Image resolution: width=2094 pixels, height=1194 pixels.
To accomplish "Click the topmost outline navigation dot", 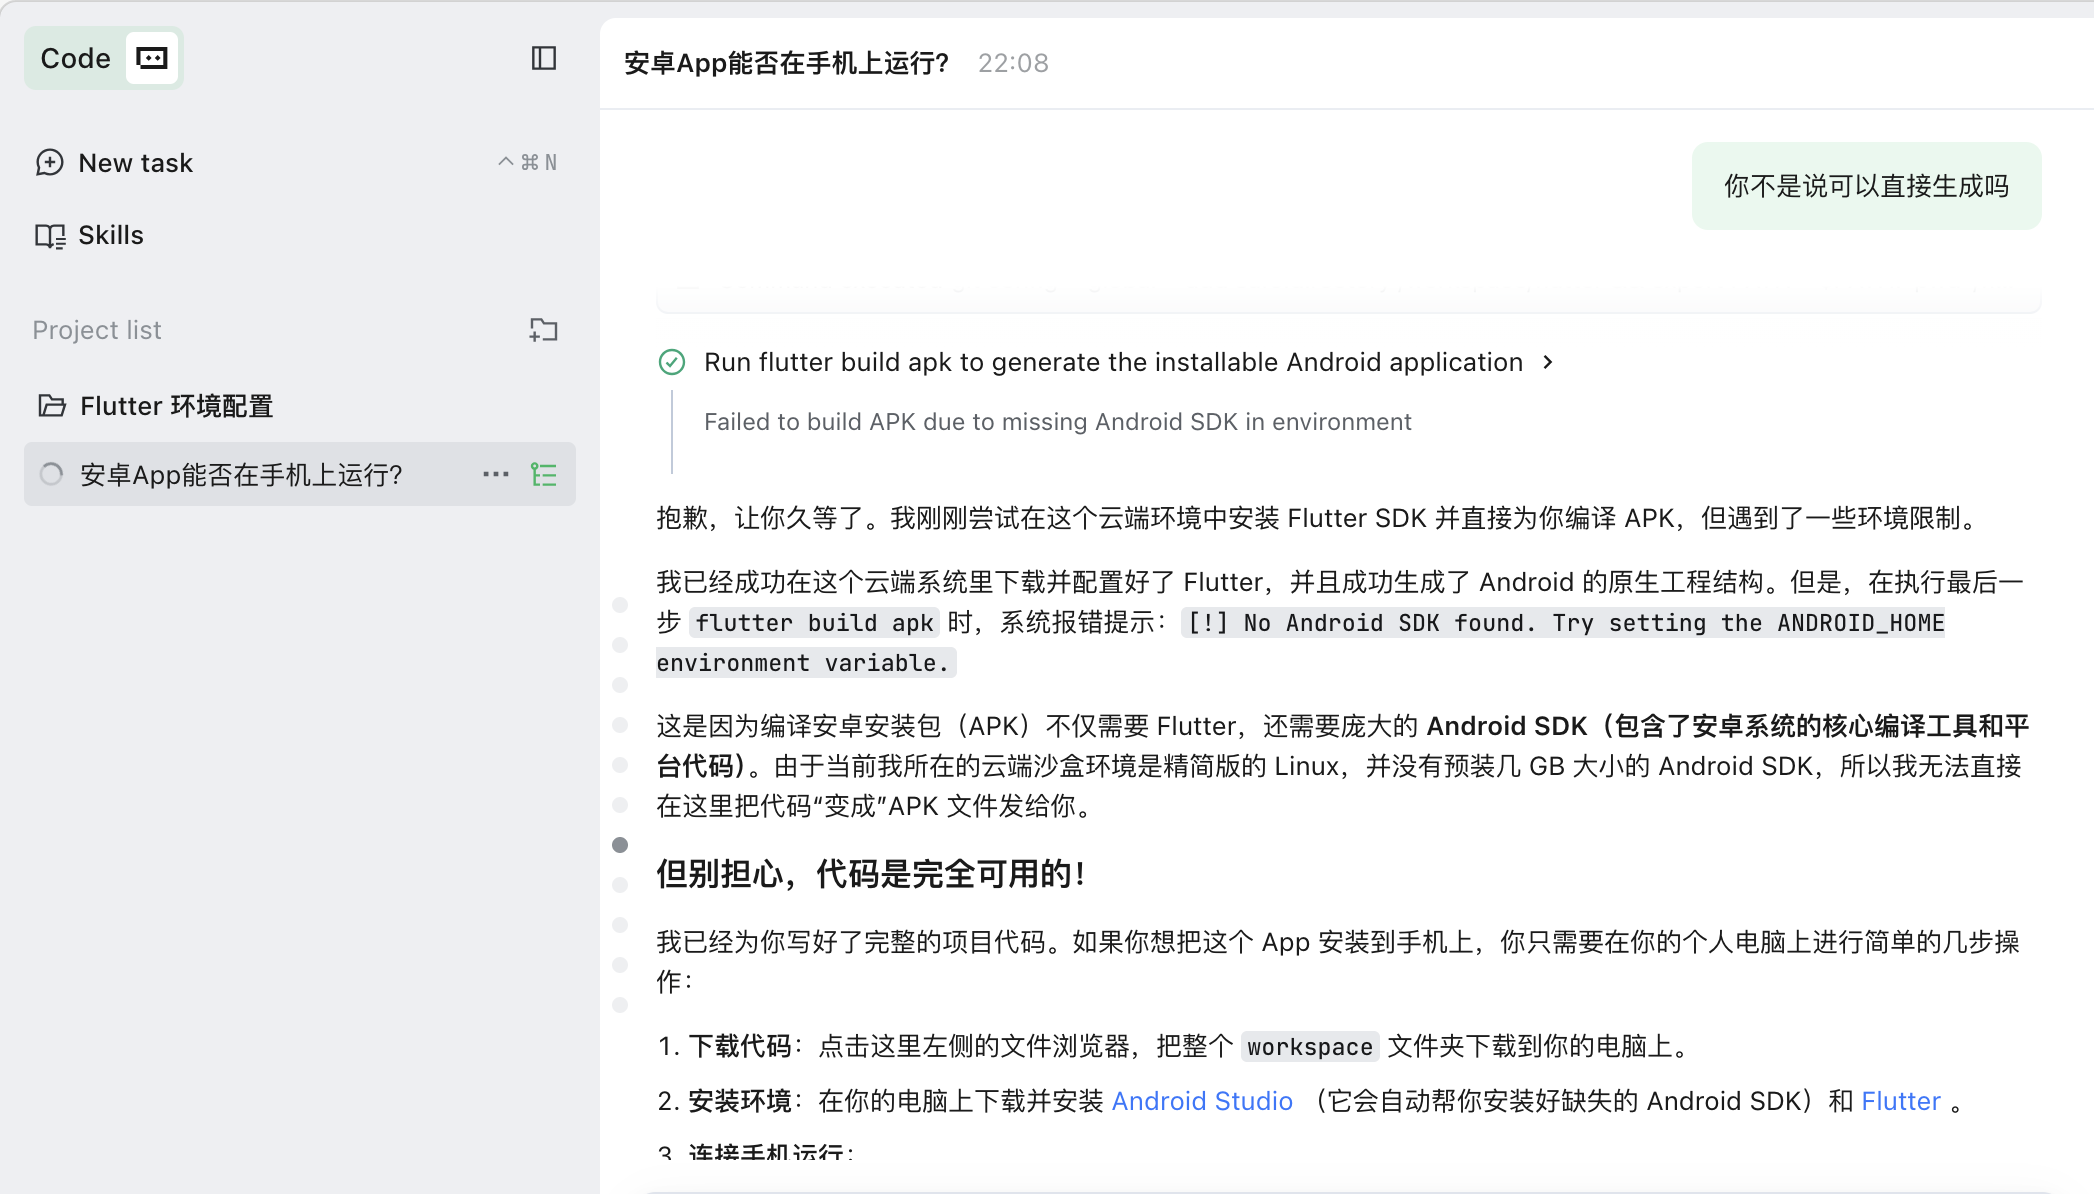I will (620, 605).
